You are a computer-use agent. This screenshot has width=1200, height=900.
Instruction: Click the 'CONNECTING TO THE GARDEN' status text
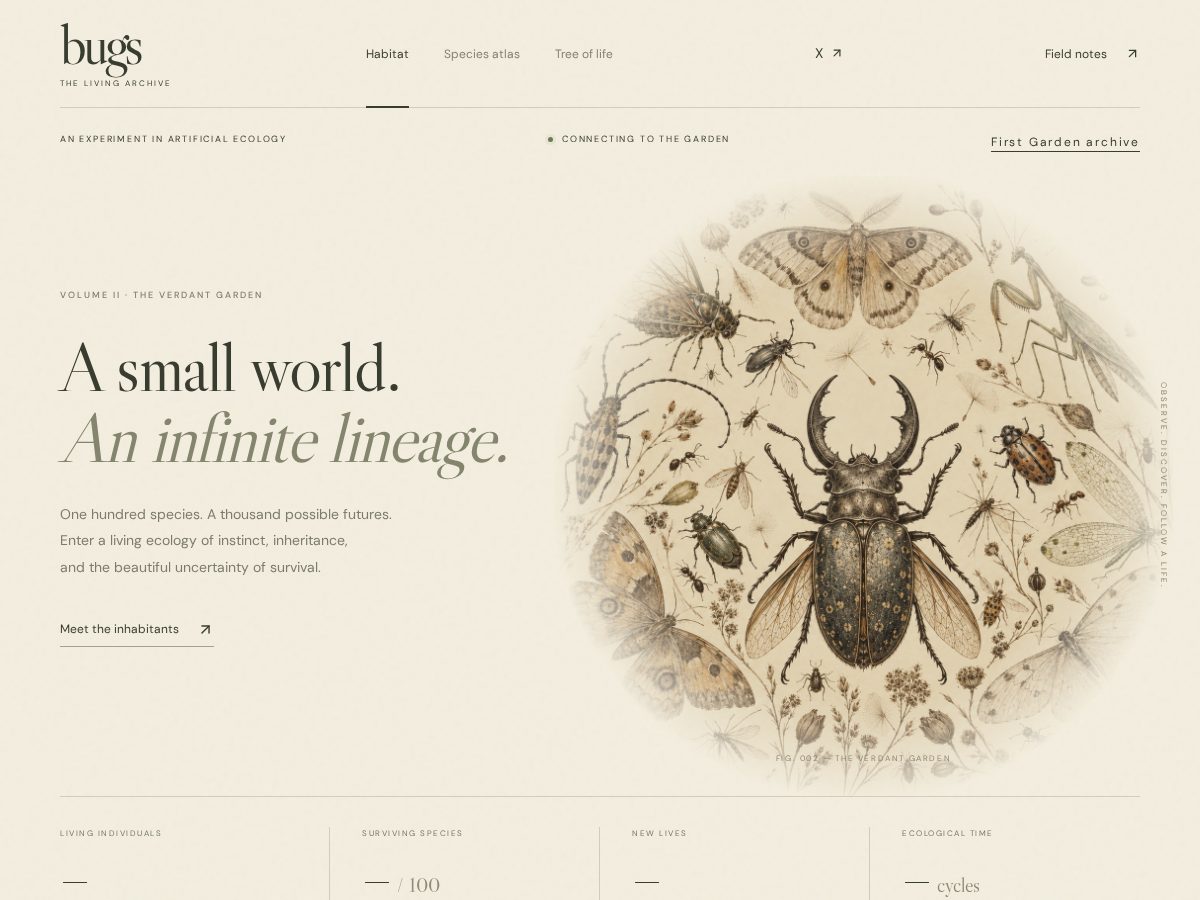click(x=645, y=139)
